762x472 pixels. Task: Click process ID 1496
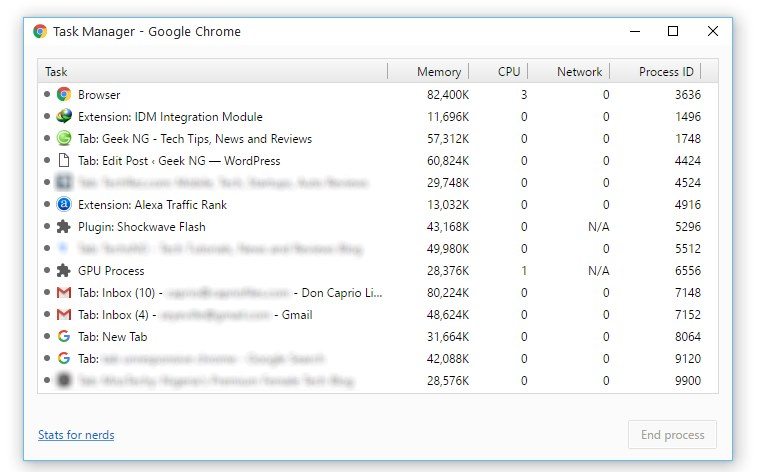688,116
